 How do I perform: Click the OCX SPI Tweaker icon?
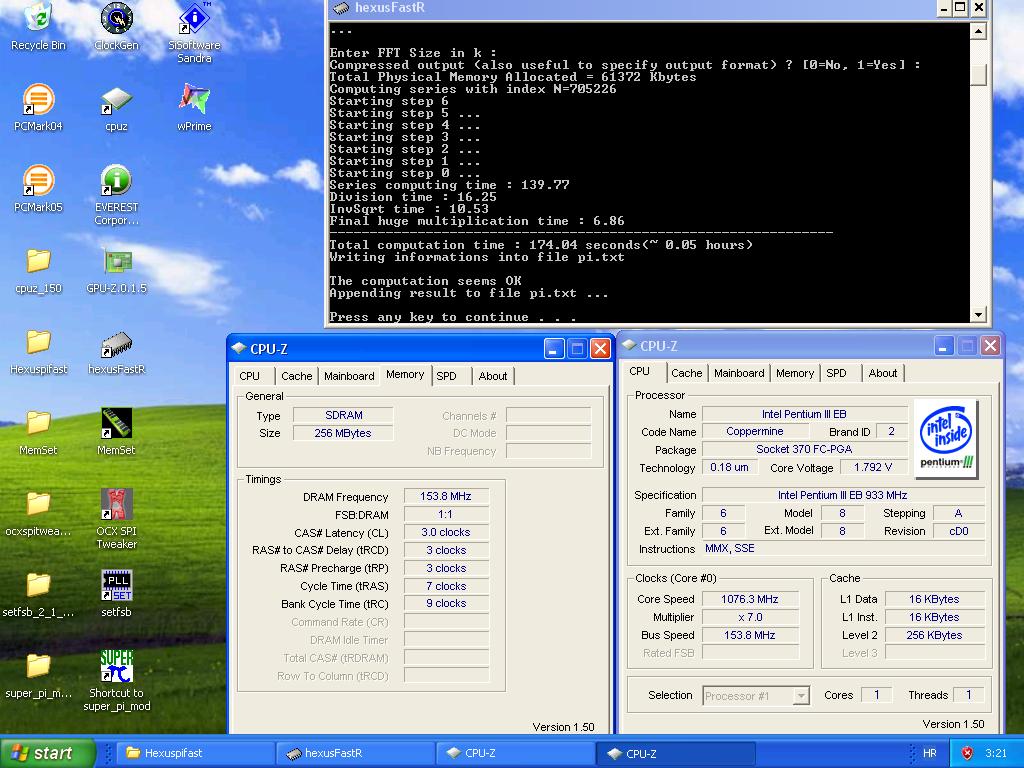(116, 504)
